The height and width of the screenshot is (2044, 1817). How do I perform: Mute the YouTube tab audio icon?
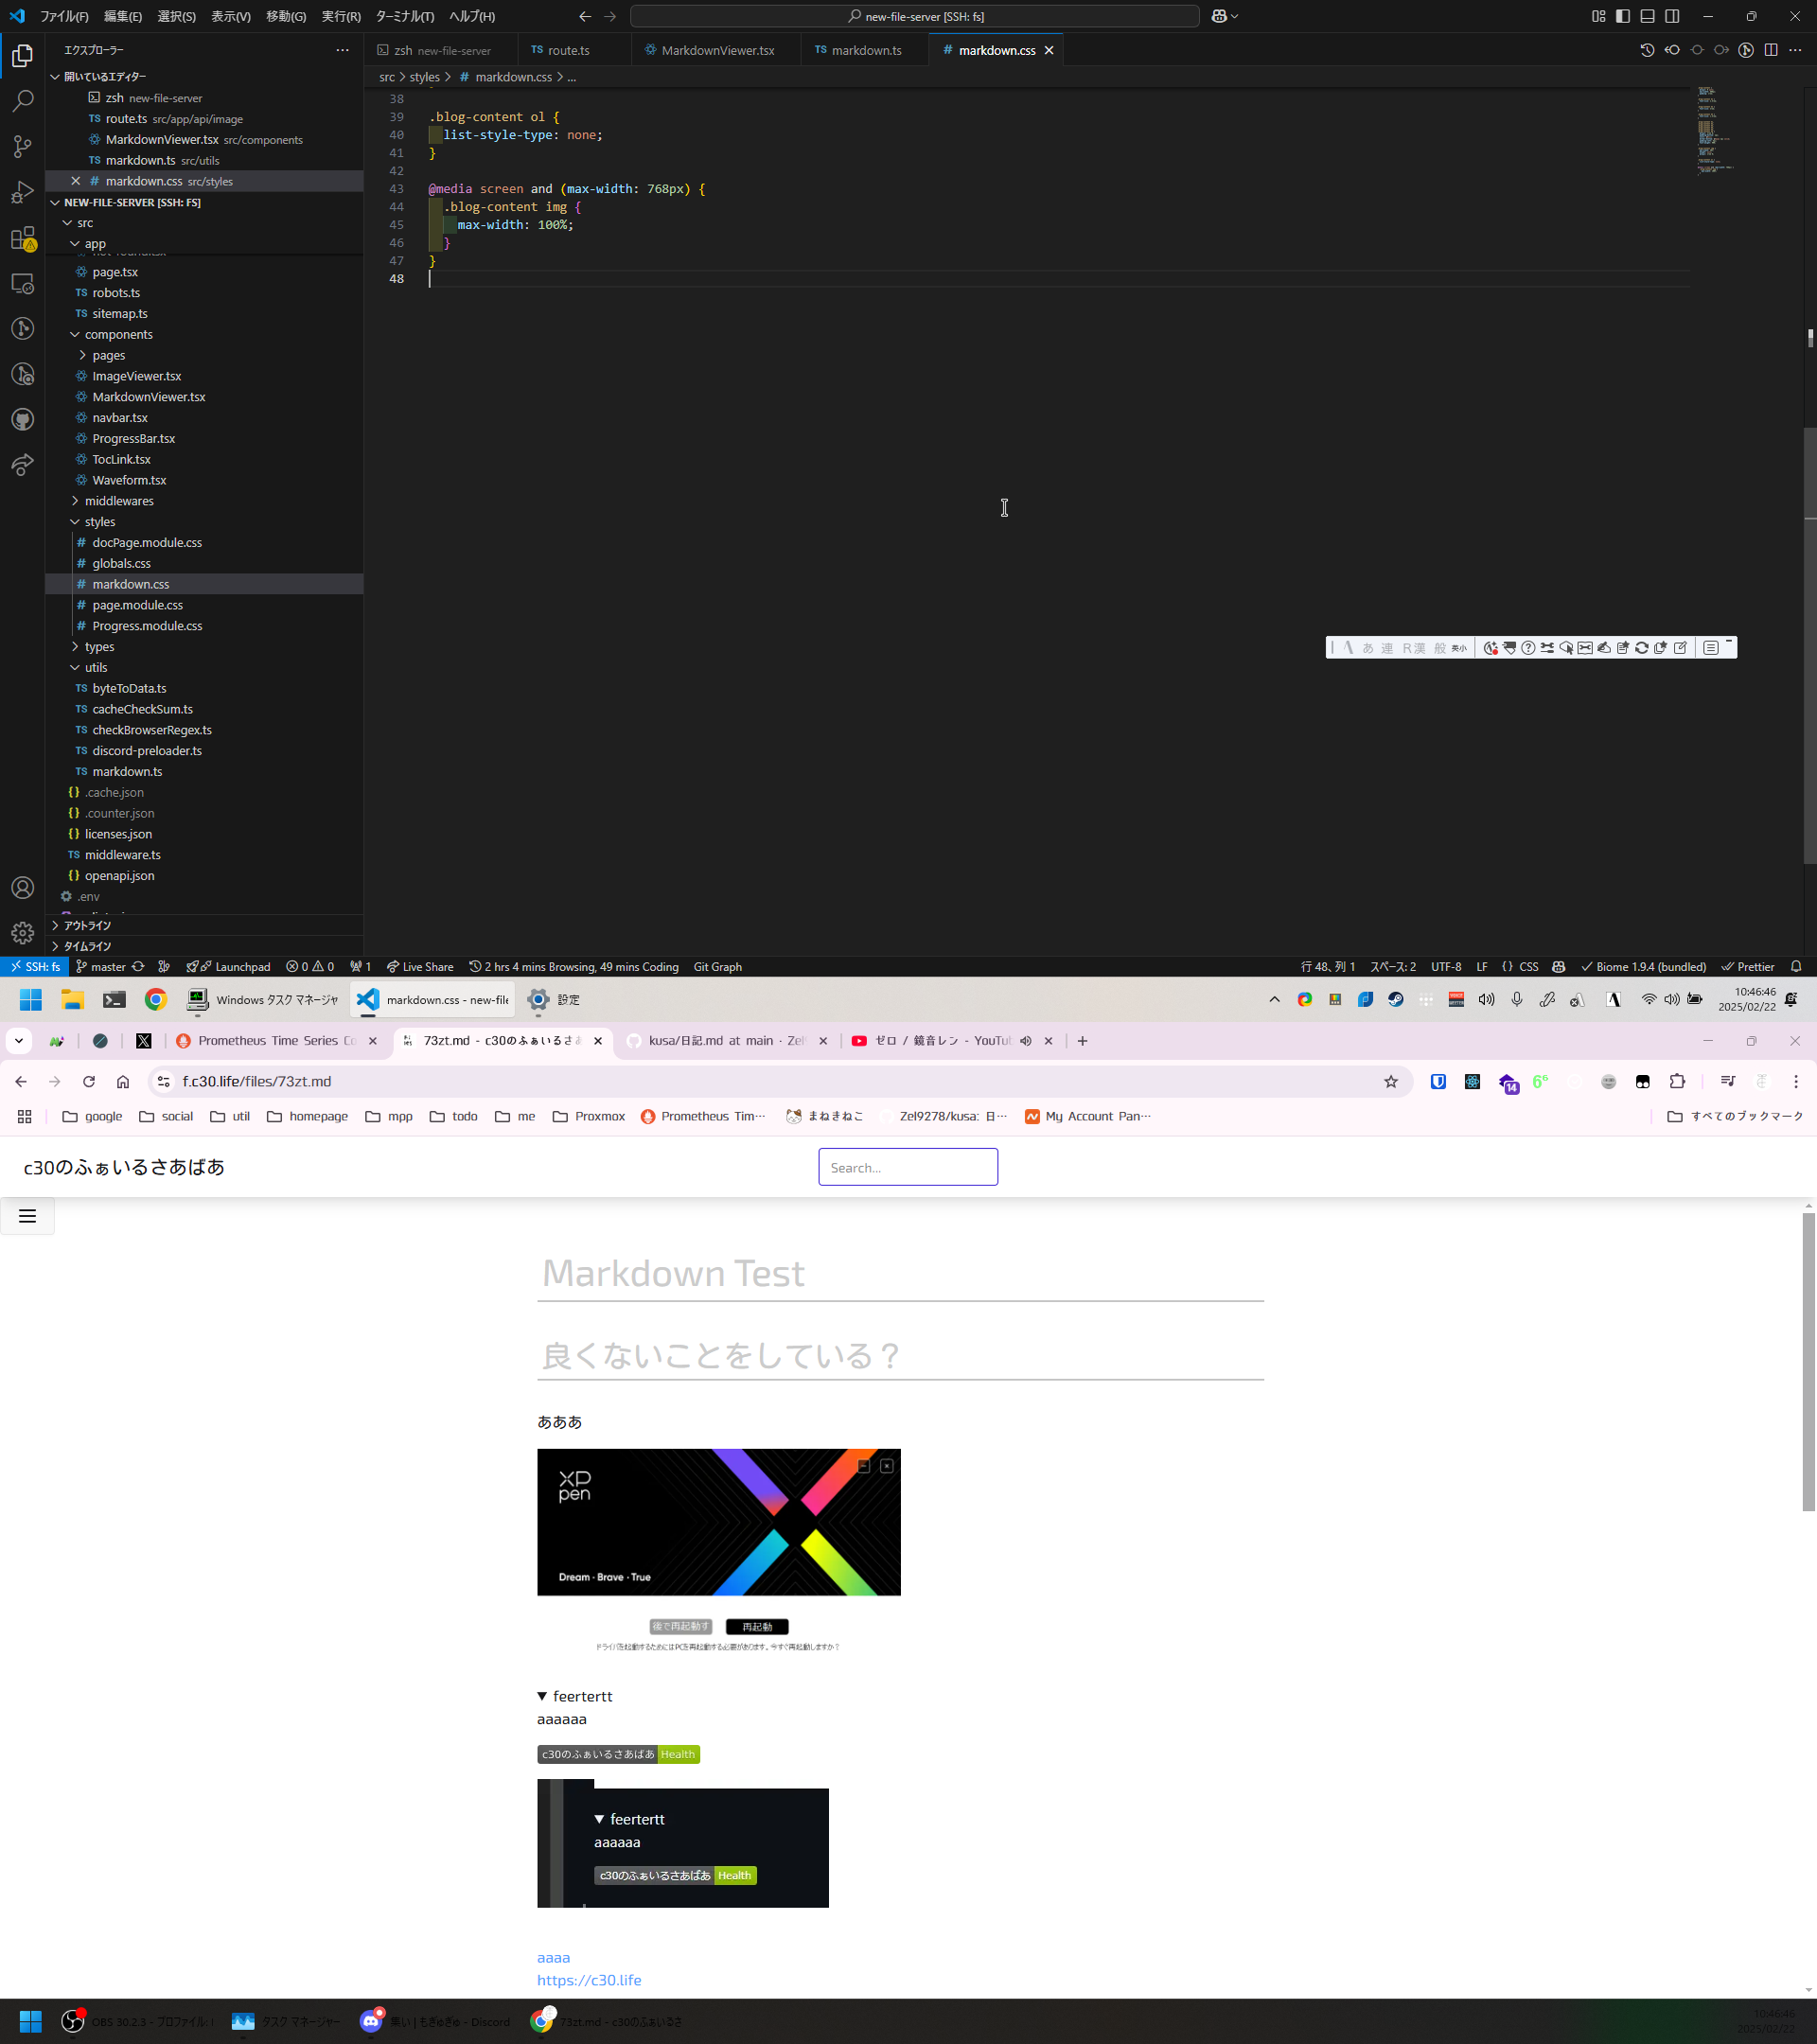pos(1025,1041)
